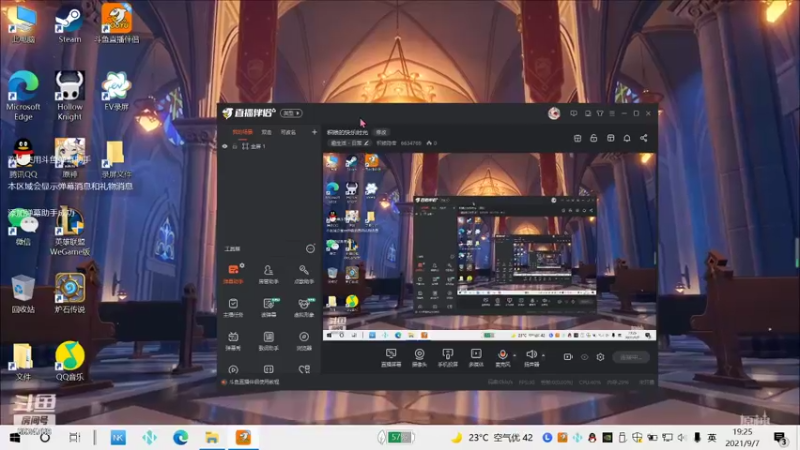The width and height of the screenshot is (800, 450).
Task: Add a new scene with the plus button
Action: click(x=314, y=132)
